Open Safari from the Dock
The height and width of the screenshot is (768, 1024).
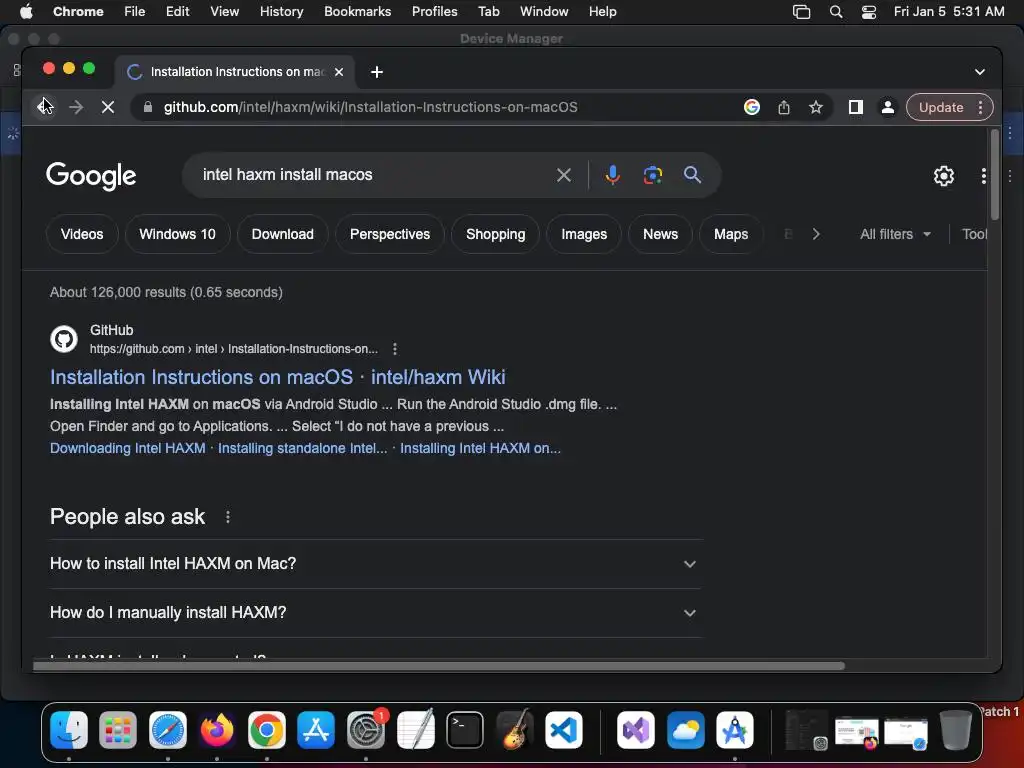click(168, 730)
